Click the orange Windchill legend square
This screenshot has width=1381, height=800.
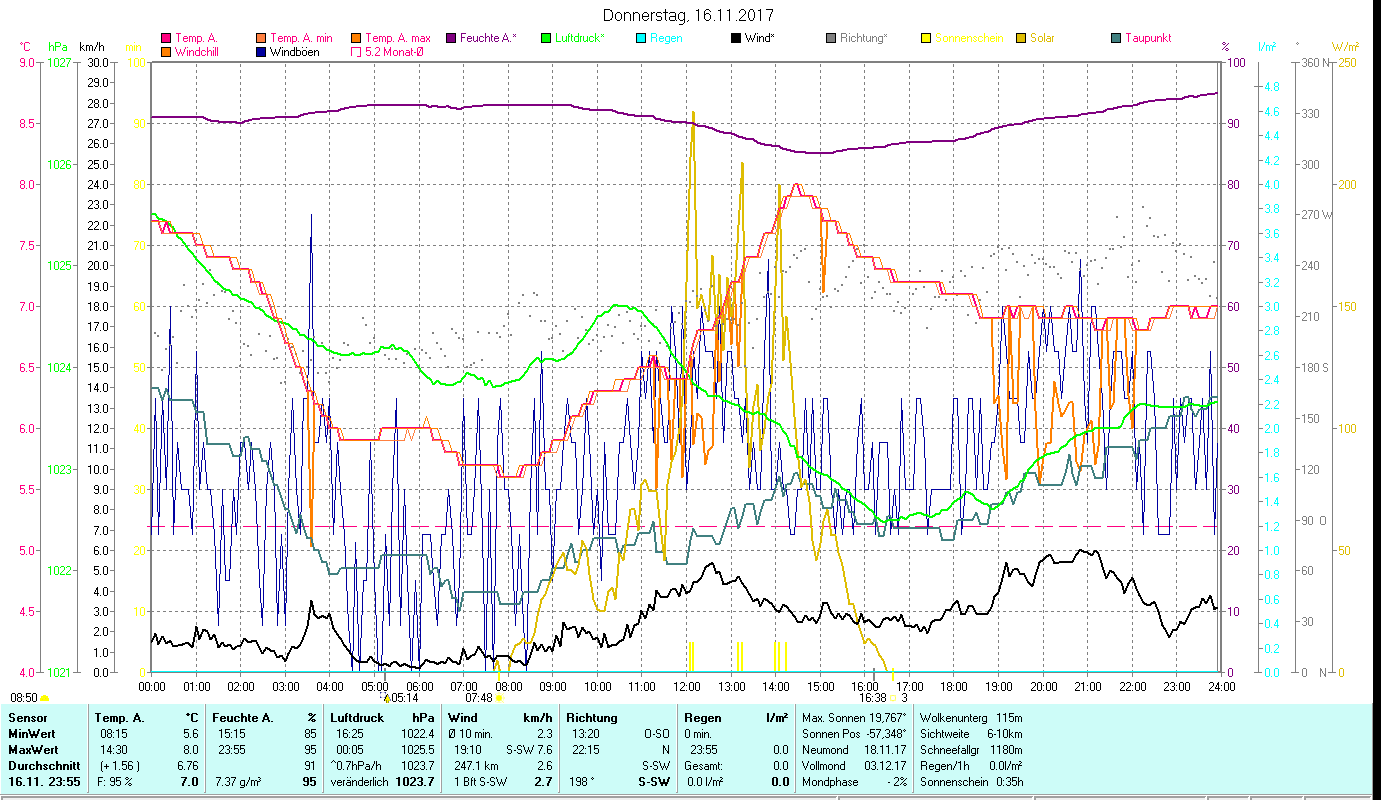(166, 52)
